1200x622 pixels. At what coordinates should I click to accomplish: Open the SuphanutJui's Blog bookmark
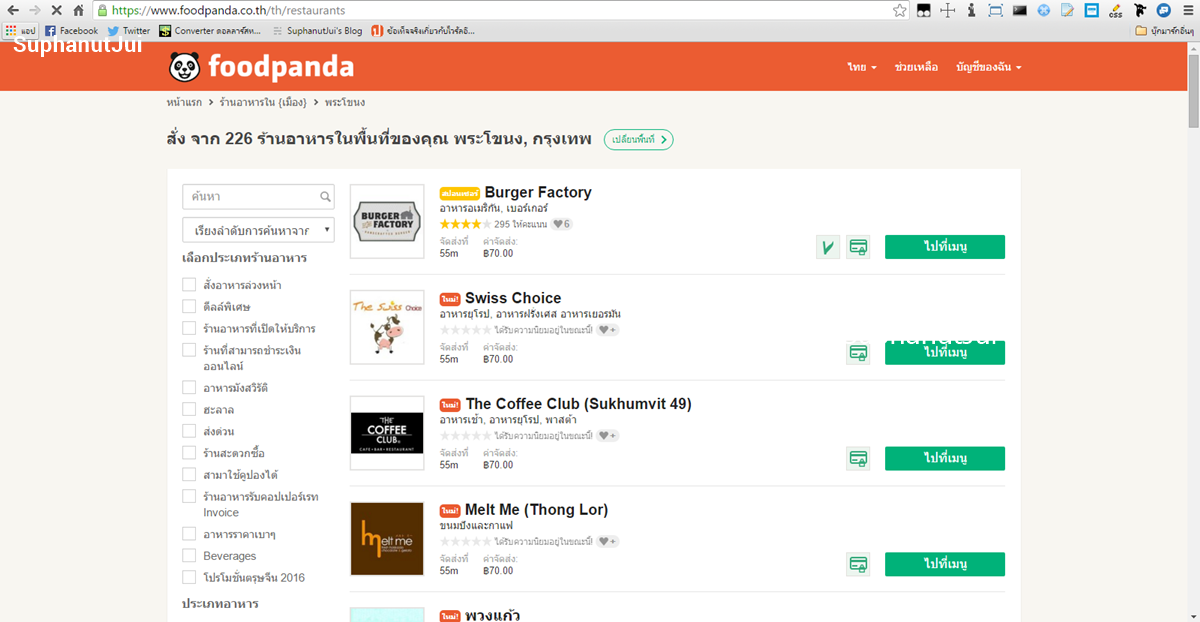(318, 31)
